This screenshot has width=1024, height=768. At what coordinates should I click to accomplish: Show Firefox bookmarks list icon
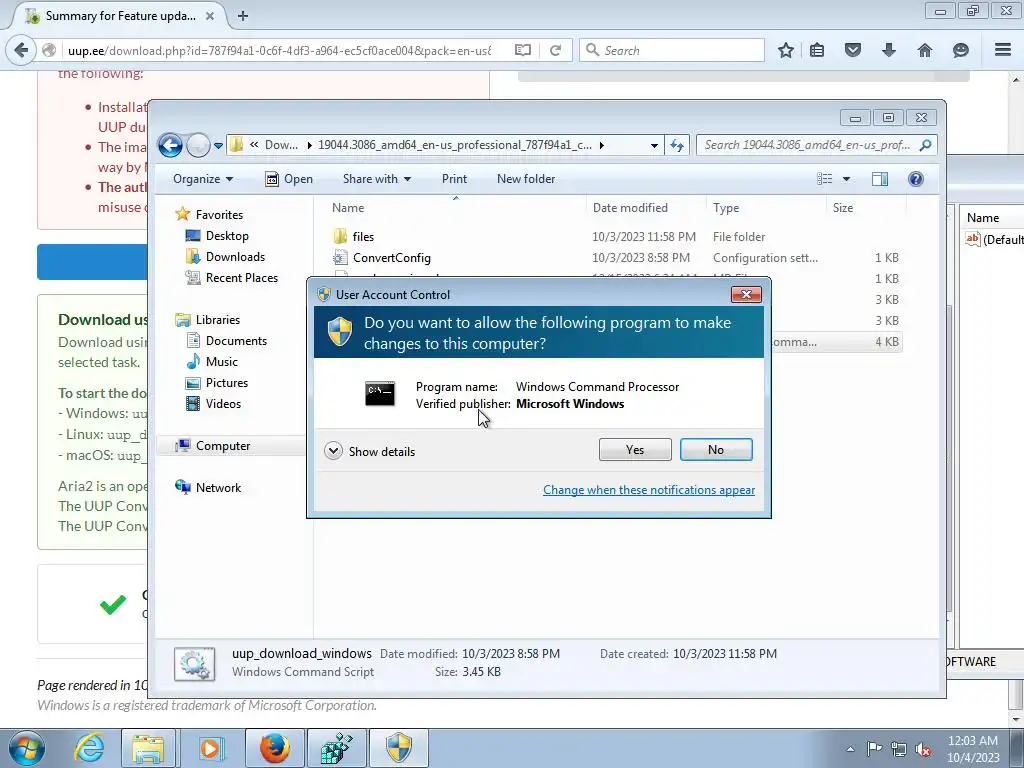coord(817,50)
